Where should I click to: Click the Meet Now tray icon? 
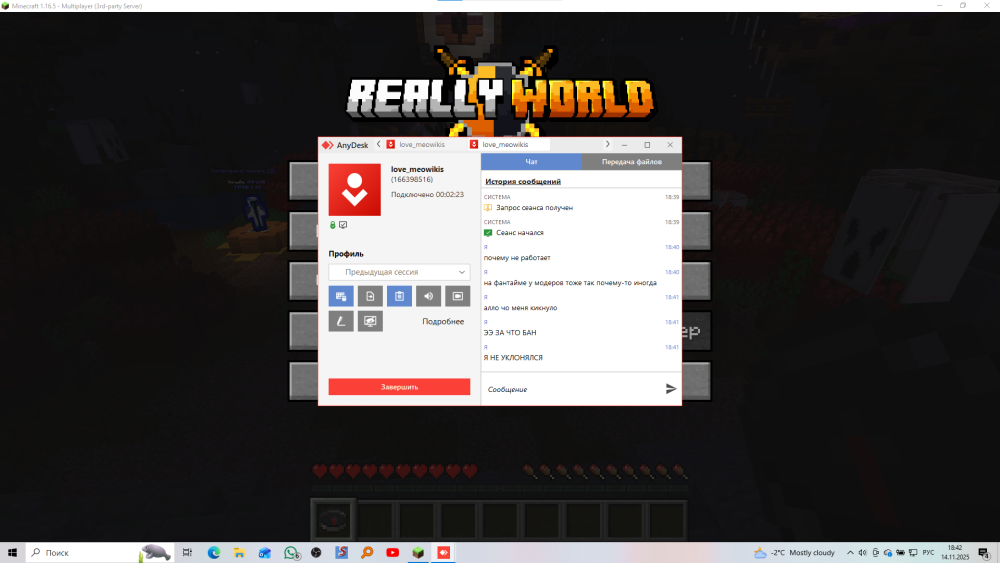[876, 553]
